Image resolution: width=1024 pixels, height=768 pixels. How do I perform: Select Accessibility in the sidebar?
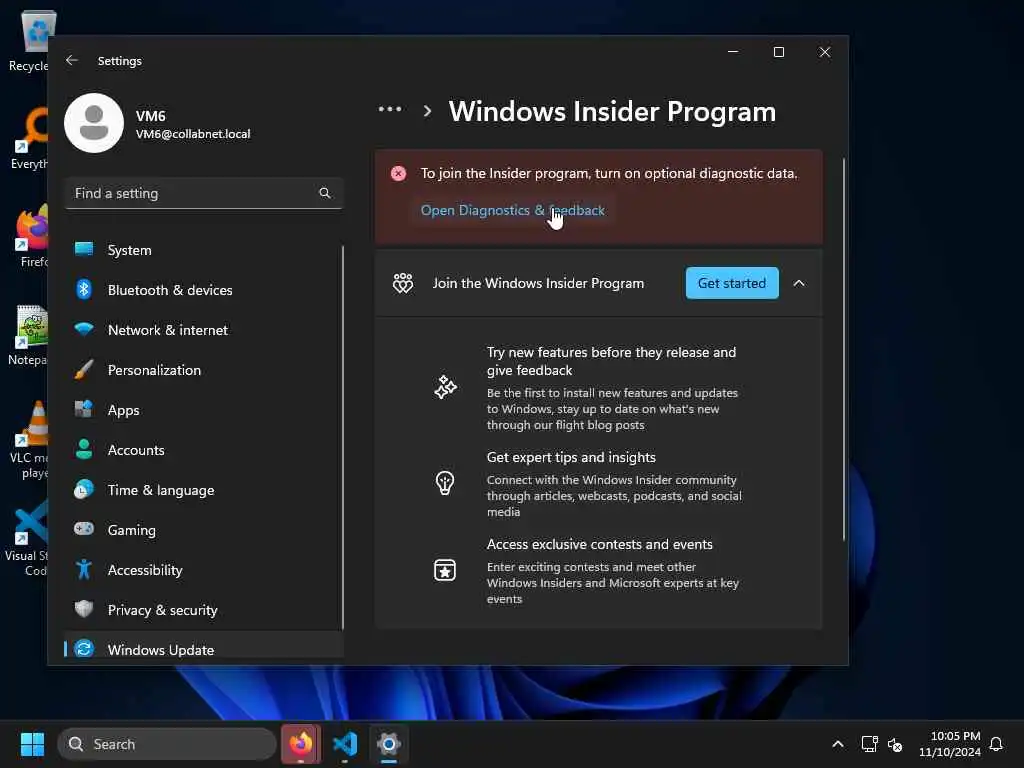coord(203,569)
